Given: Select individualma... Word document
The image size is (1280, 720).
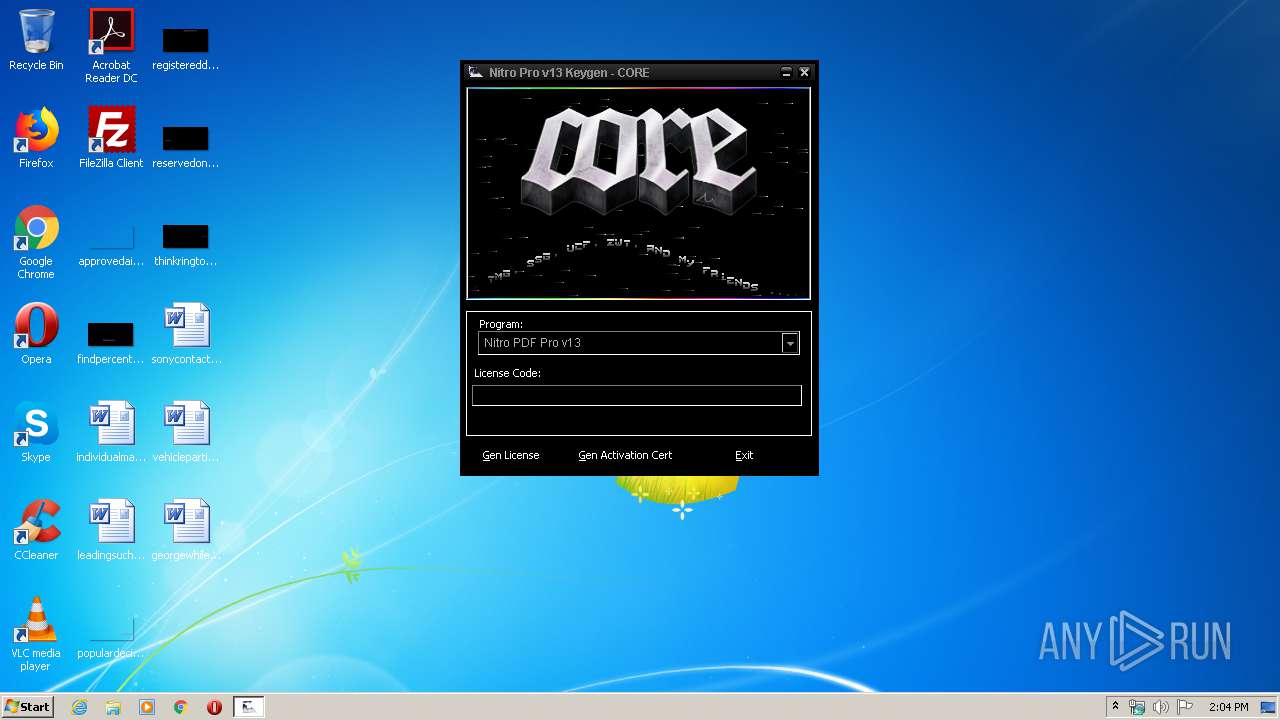Looking at the screenshot, I should tap(111, 432).
